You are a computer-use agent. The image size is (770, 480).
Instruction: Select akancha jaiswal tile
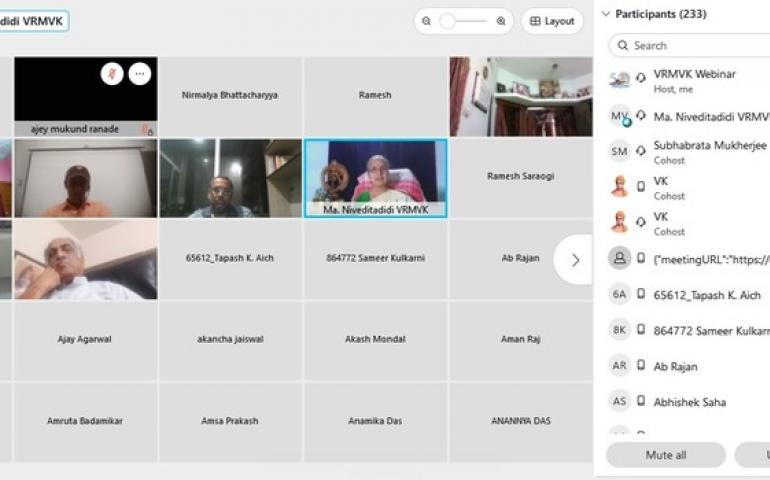[x=230, y=341]
